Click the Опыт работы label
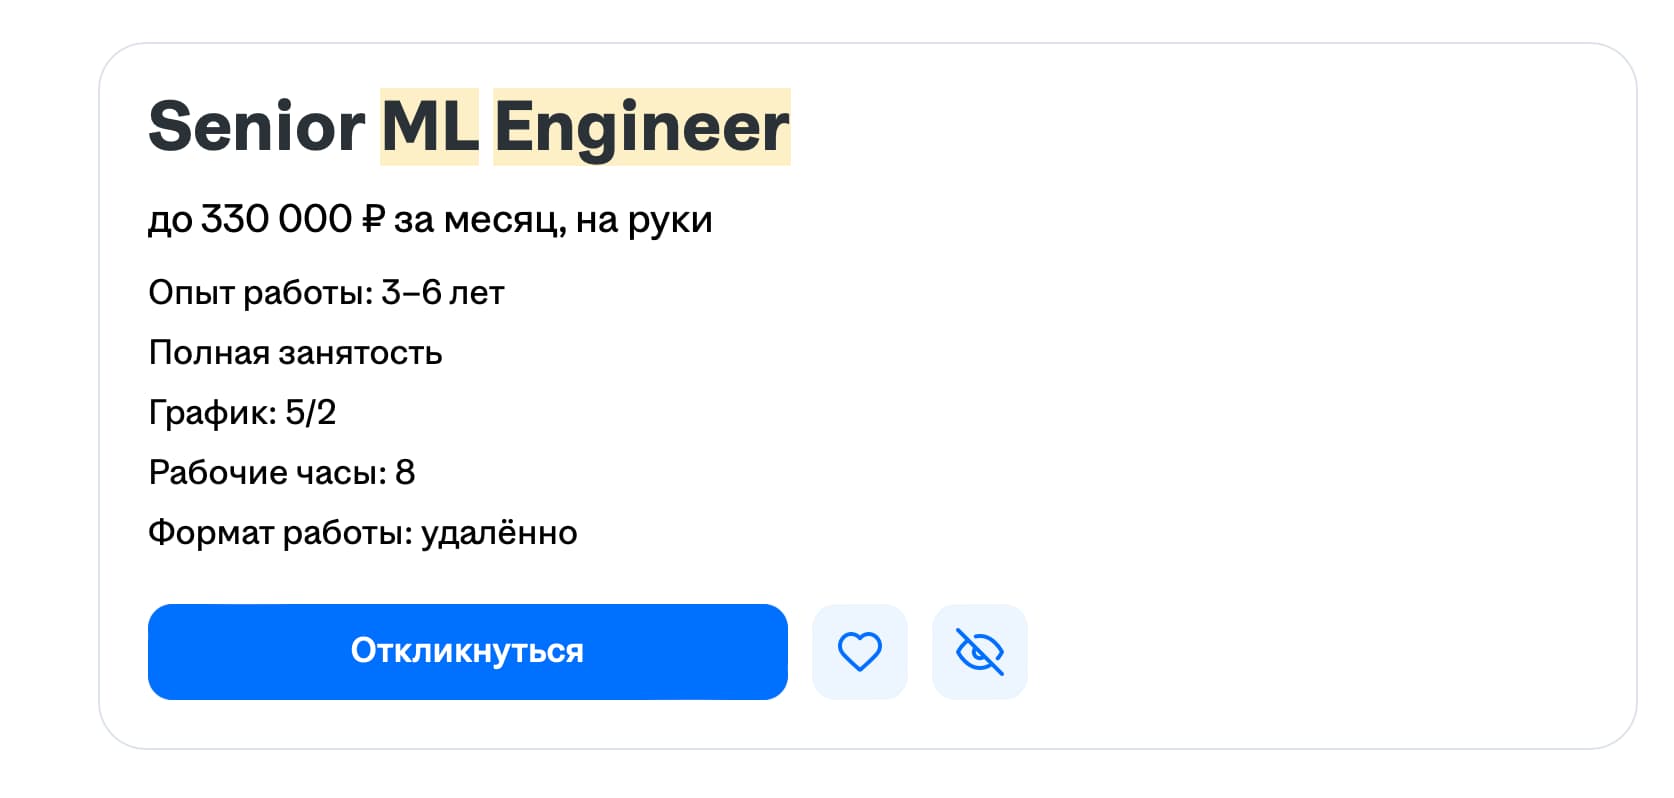The width and height of the screenshot is (1674, 798). [x=260, y=293]
